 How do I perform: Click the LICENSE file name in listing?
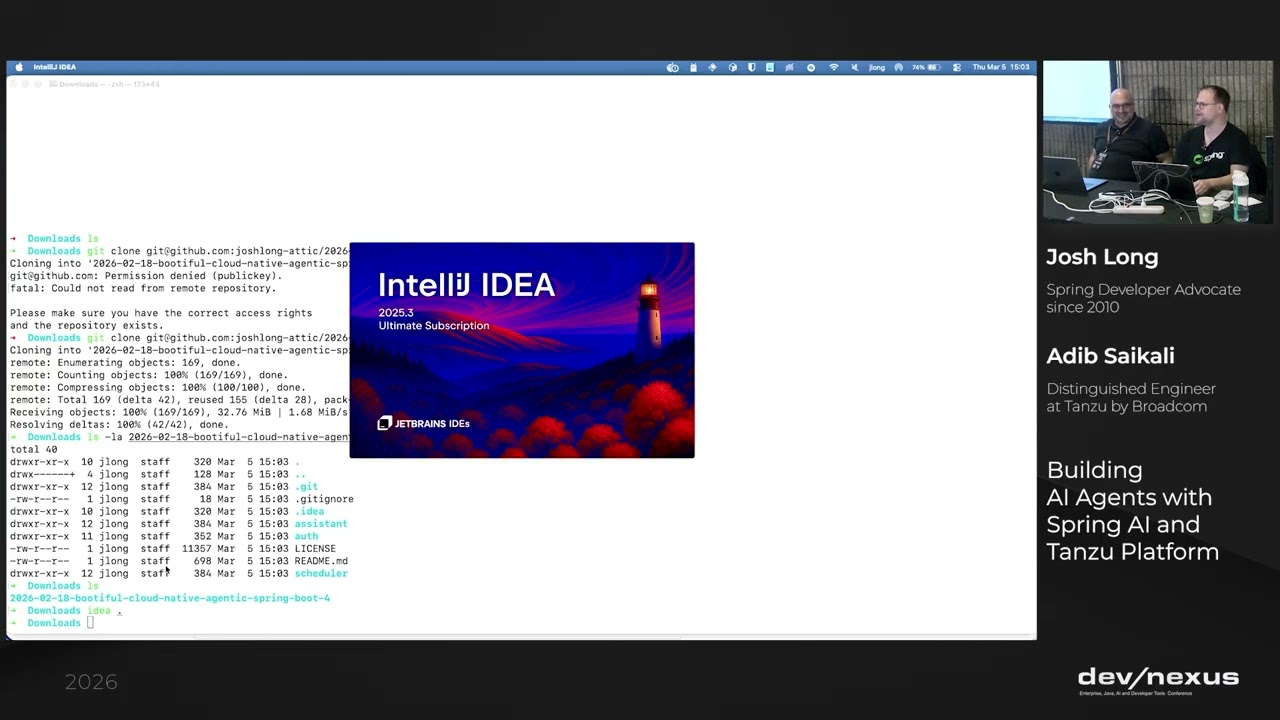(x=315, y=548)
